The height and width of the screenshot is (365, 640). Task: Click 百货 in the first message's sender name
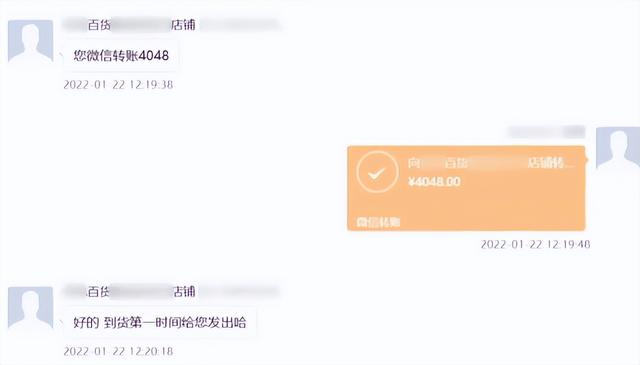[100, 25]
